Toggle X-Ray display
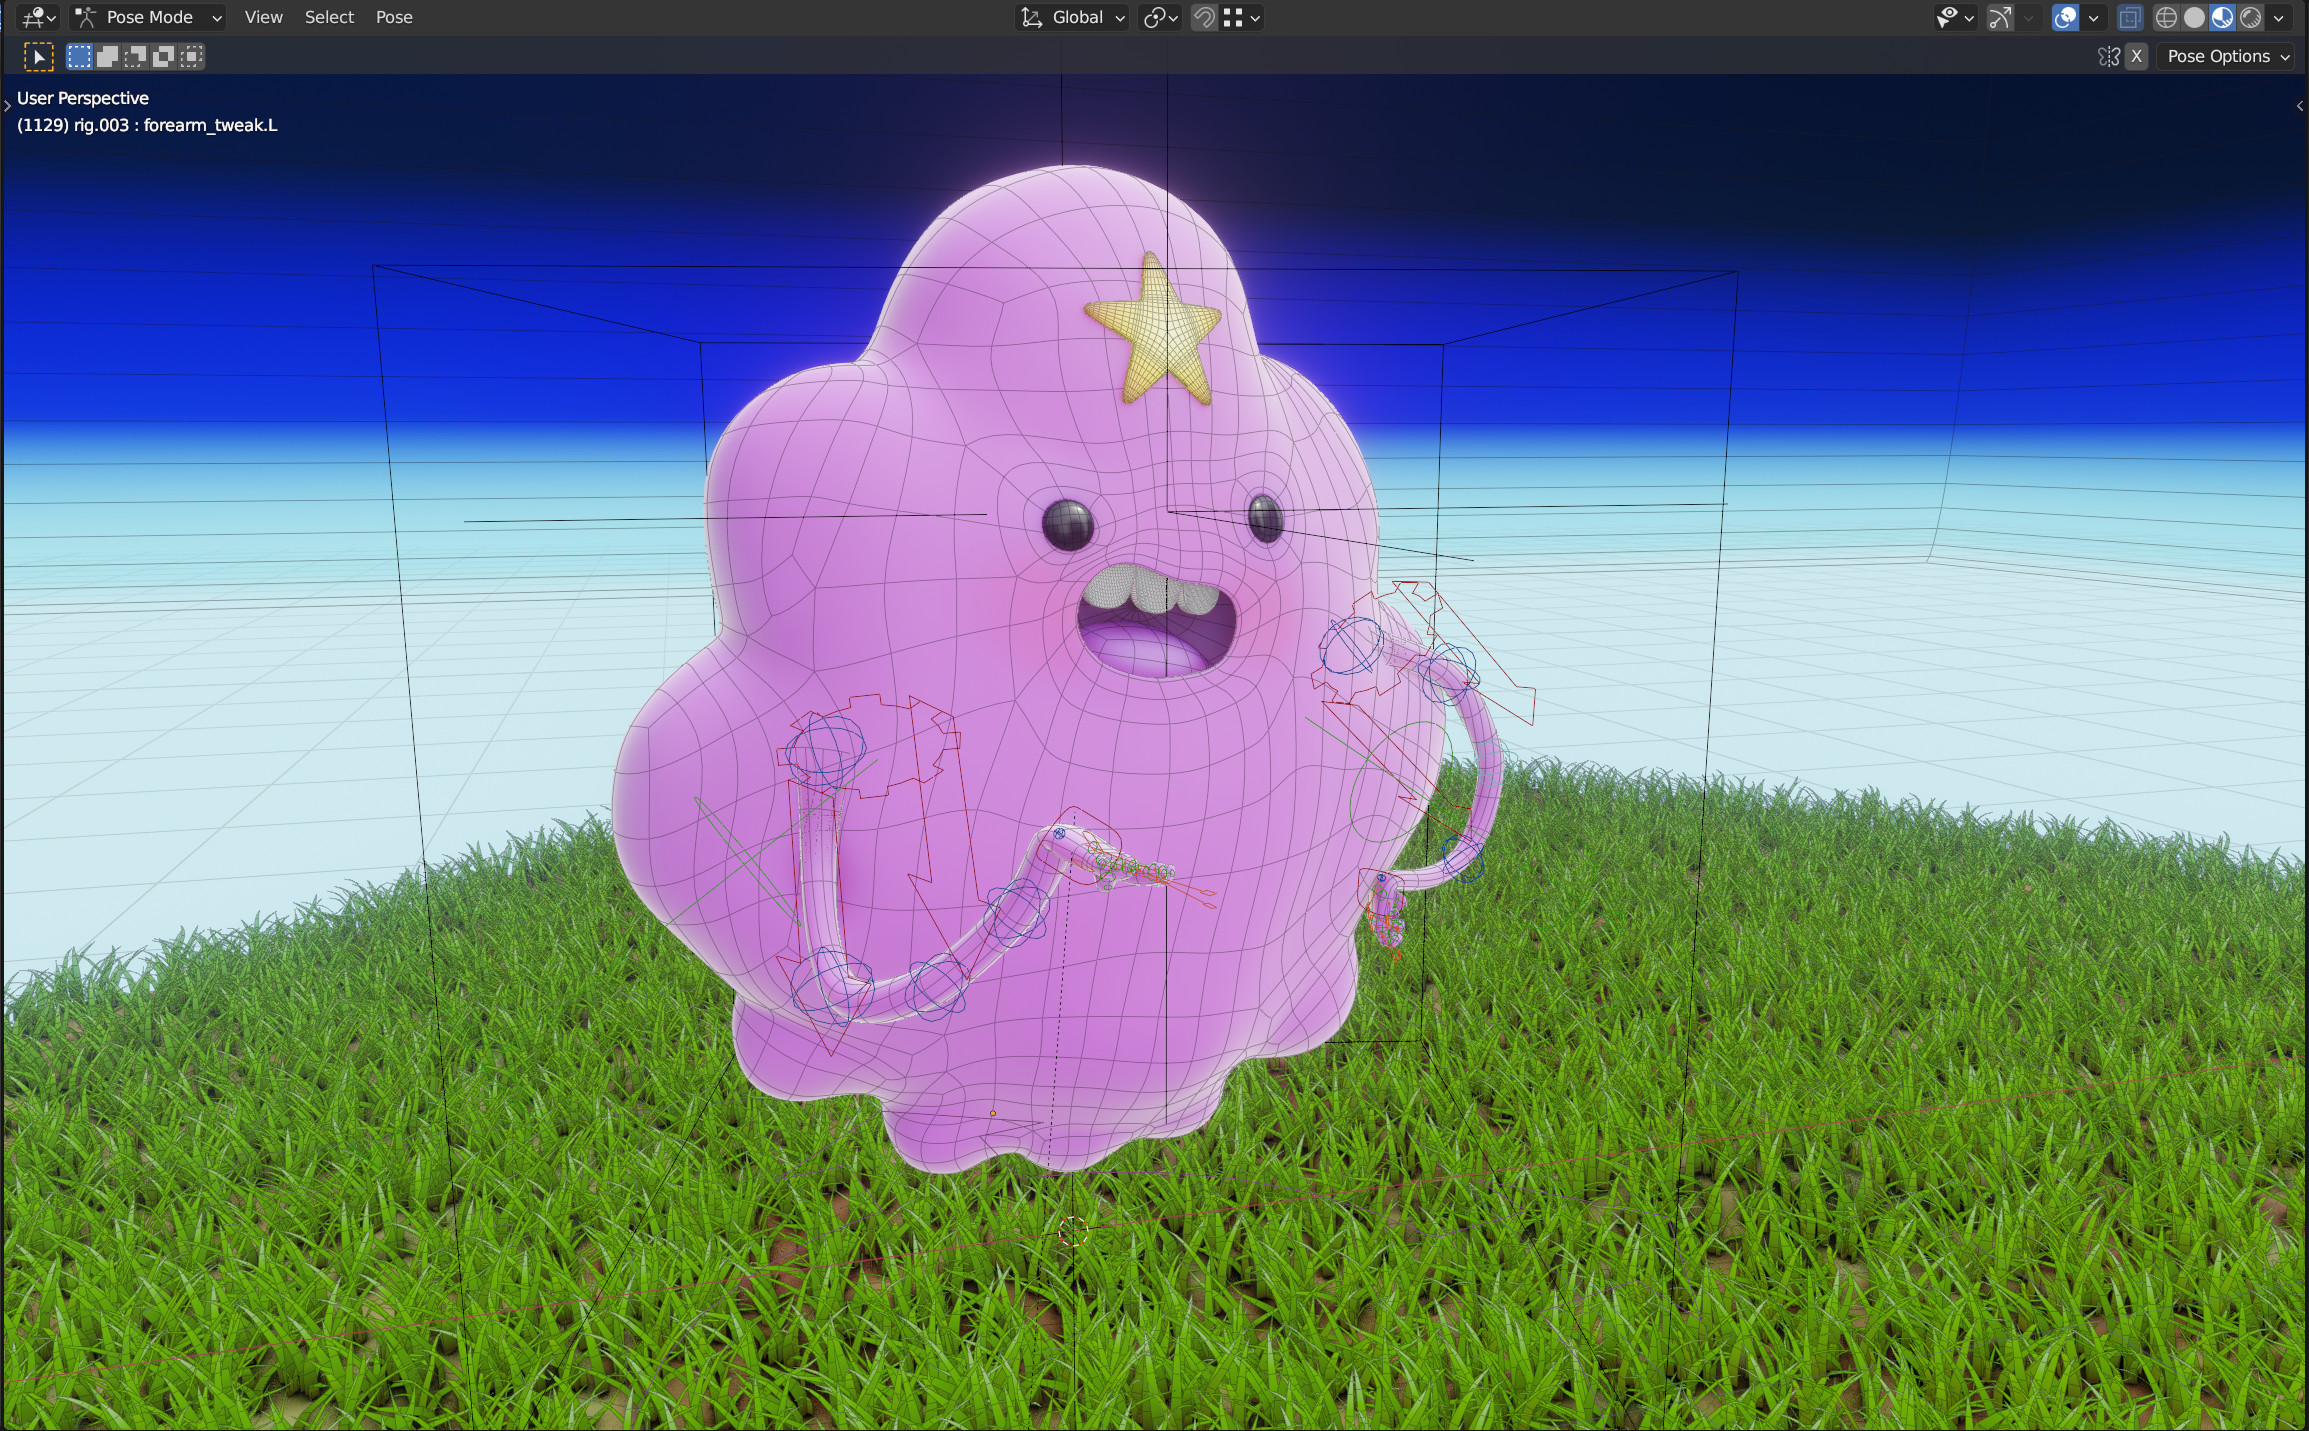 click(2130, 17)
